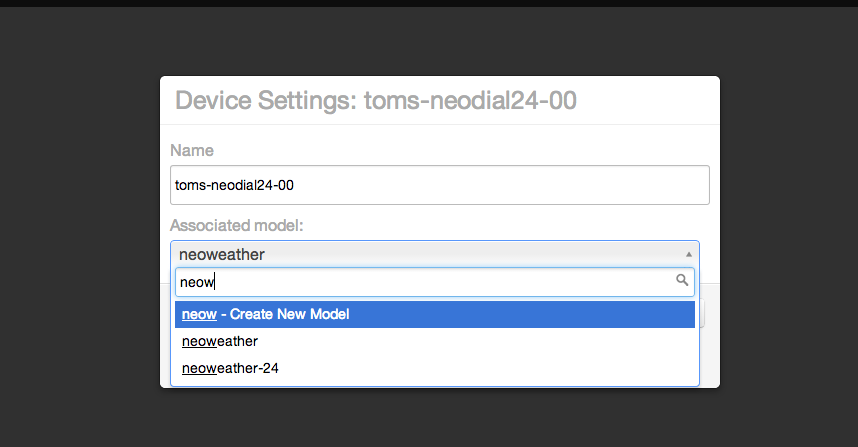Image resolution: width=858 pixels, height=447 pixels.
Task: Click the magnifier icon in model search
Action: [682, 281]
